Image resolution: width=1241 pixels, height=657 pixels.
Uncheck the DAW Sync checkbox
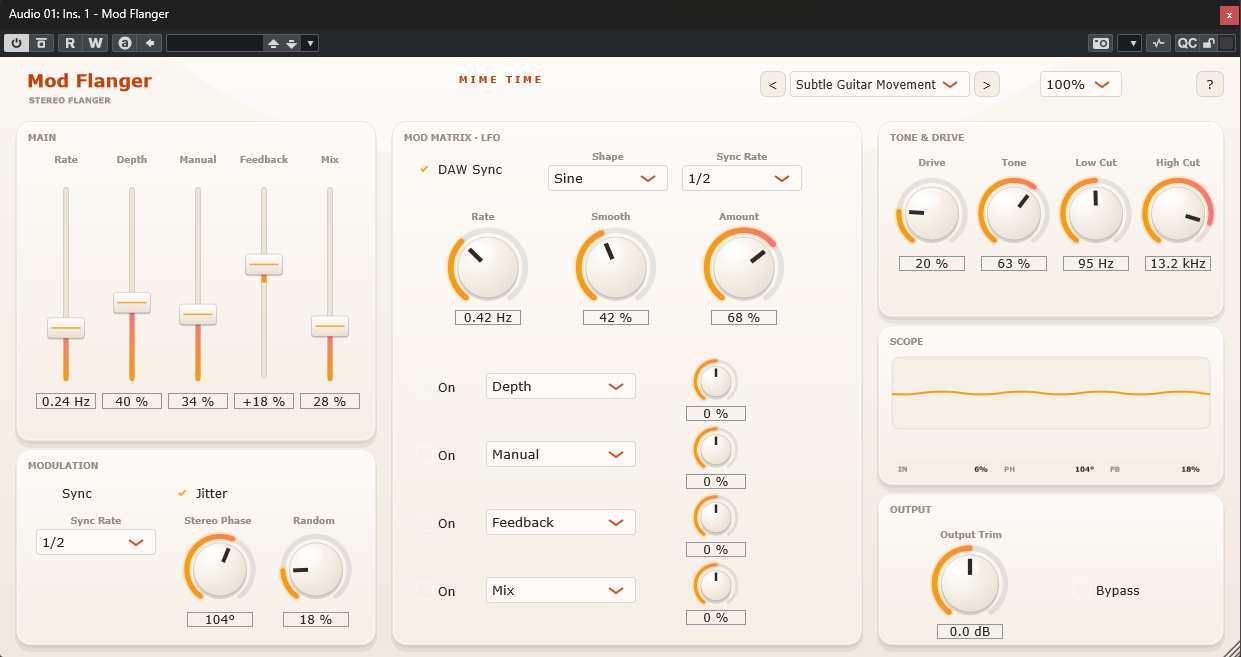pyautogui.click(x=424, y=169)
